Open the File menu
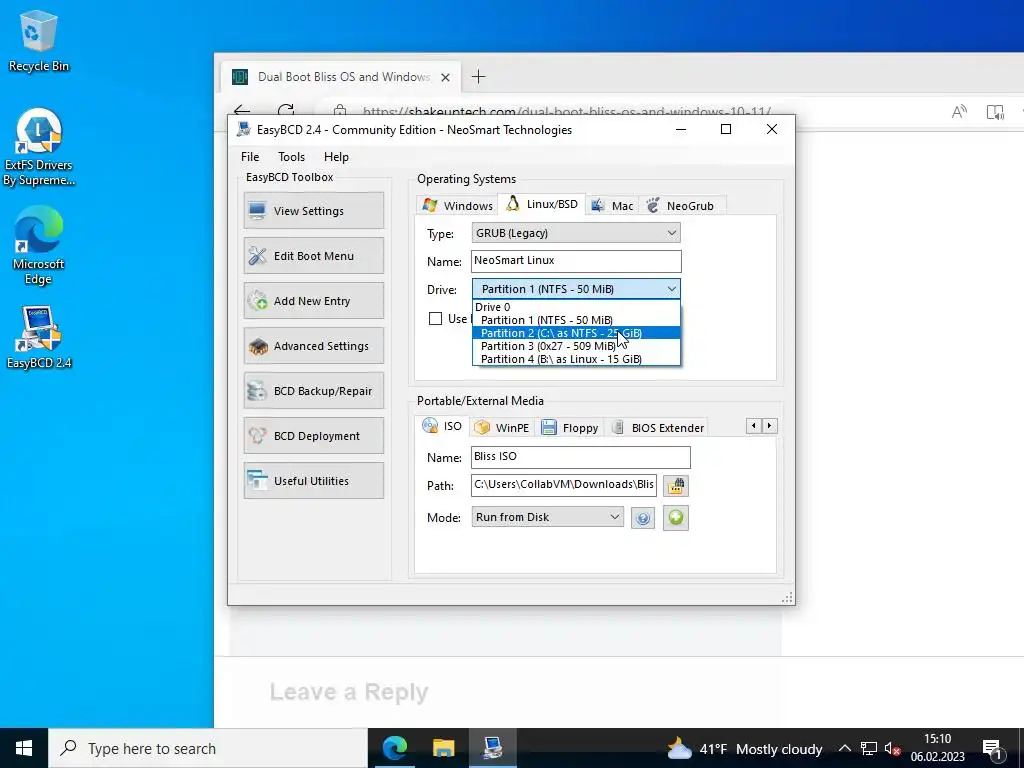 click(250, 157)
